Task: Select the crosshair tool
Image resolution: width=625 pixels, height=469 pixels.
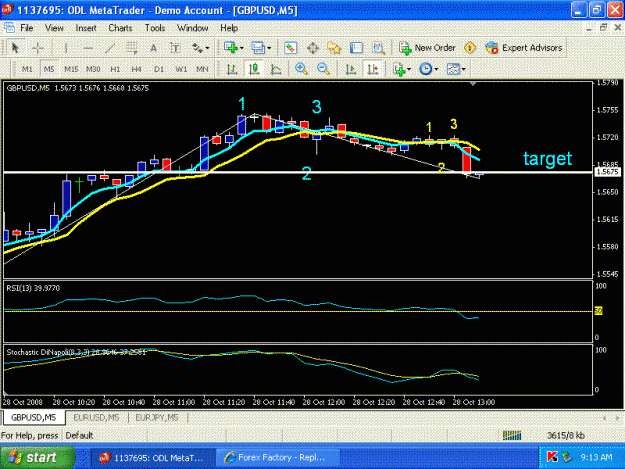Action: coord(38,48)
